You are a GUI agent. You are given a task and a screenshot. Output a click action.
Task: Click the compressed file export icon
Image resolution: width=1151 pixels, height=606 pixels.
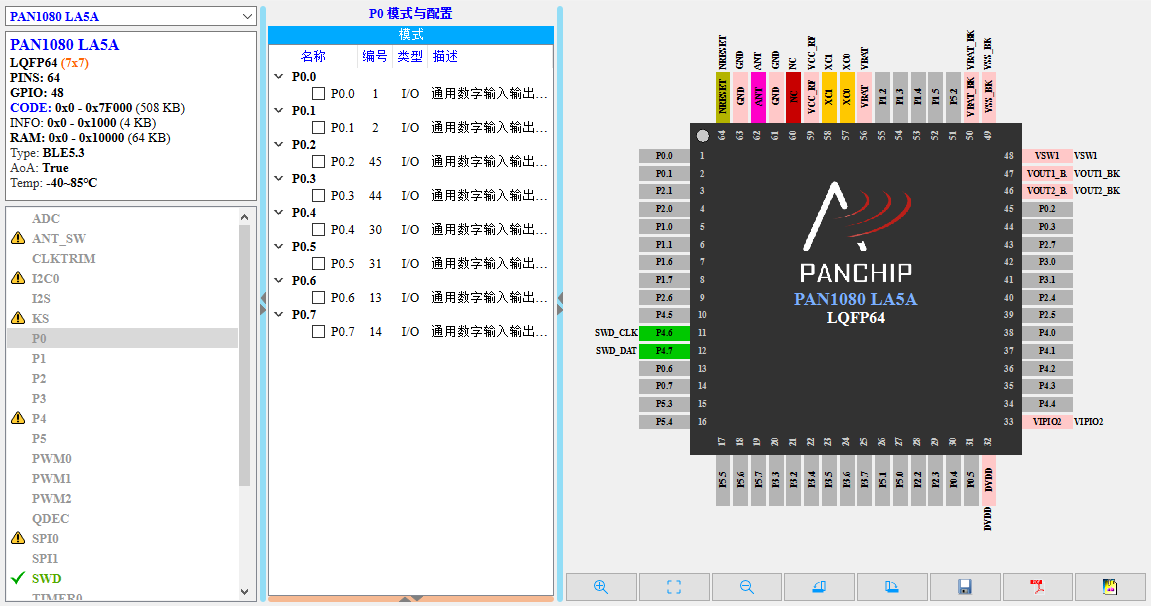(x=1110, y=587)
